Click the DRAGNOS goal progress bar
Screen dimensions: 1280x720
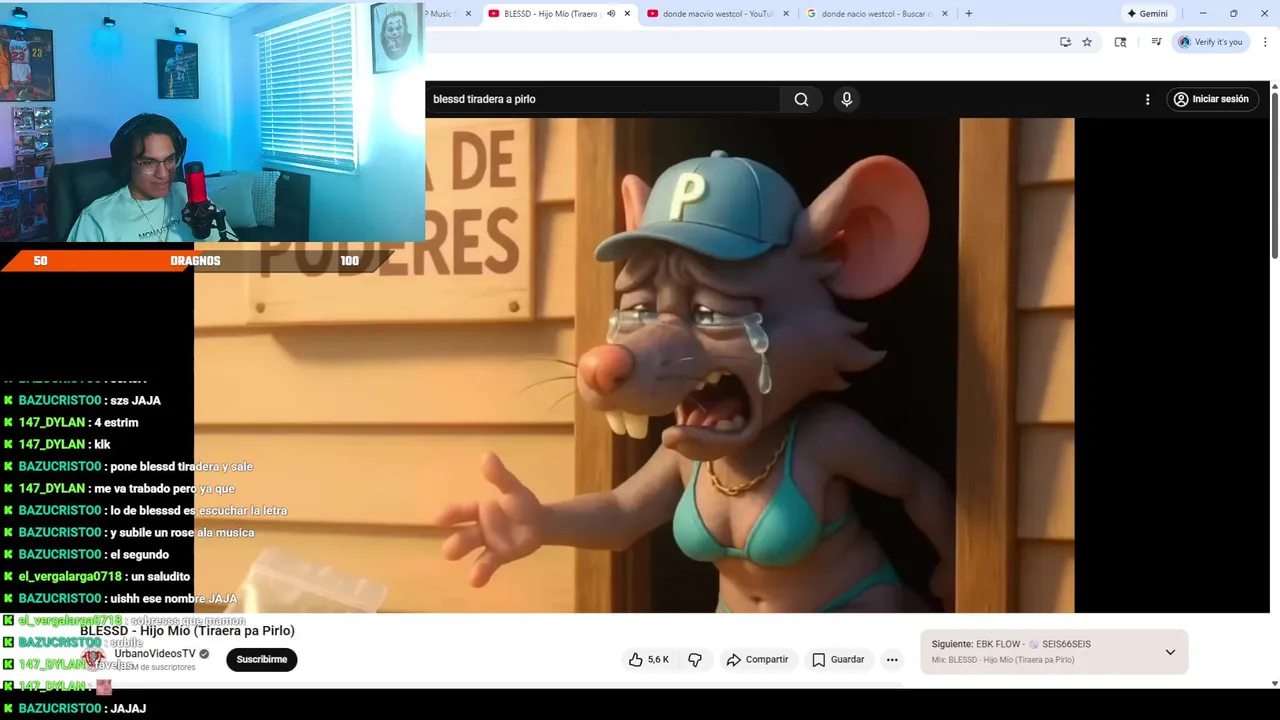(x=195, y=260)
